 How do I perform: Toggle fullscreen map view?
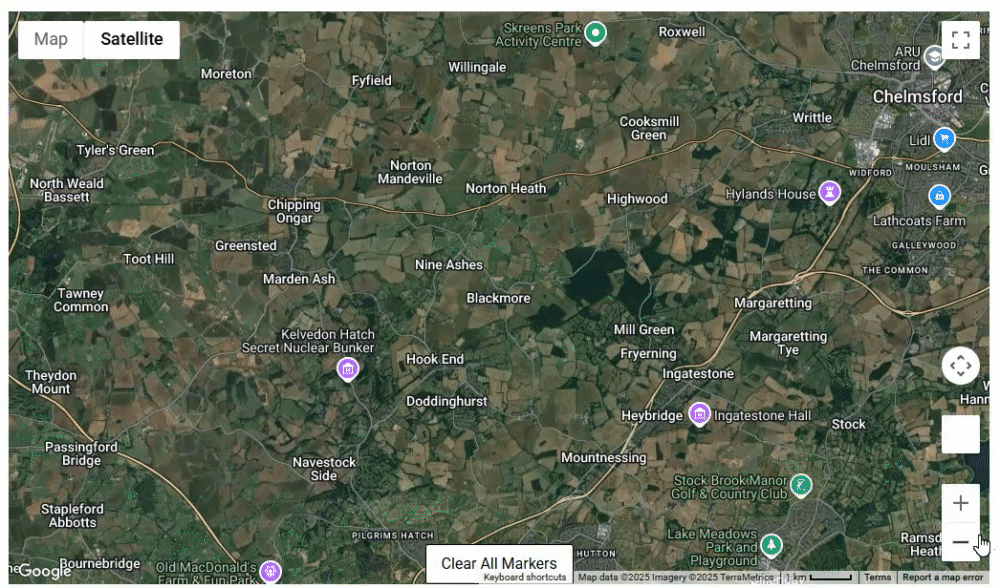point(960,40)
